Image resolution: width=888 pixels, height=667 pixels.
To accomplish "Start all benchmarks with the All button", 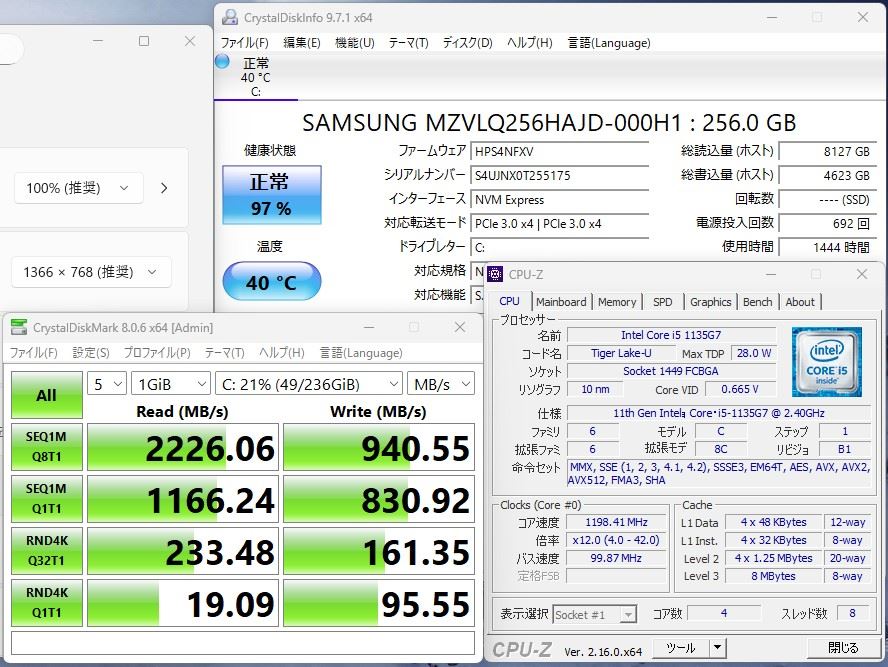I will point(47,395).
